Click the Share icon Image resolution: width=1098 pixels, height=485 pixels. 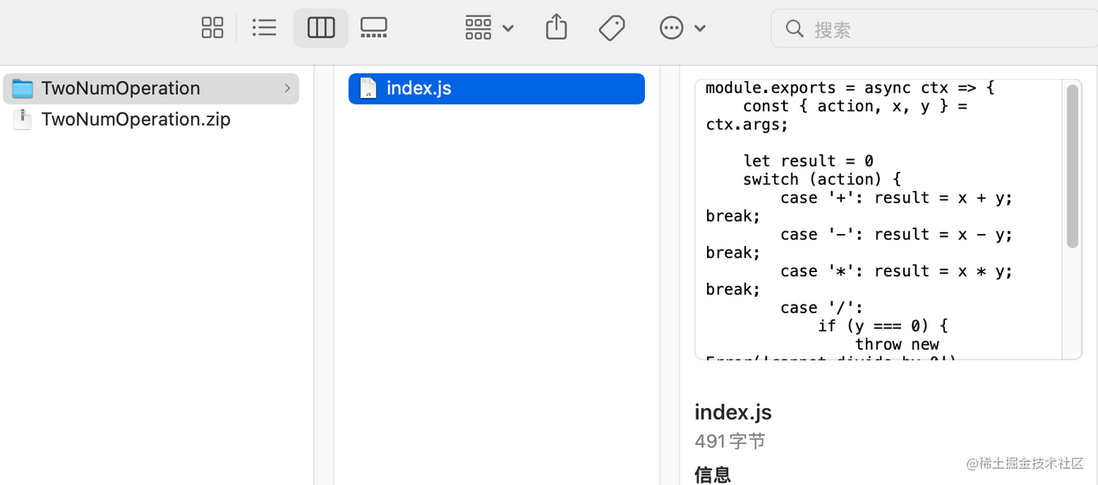(x=556, y=28)
